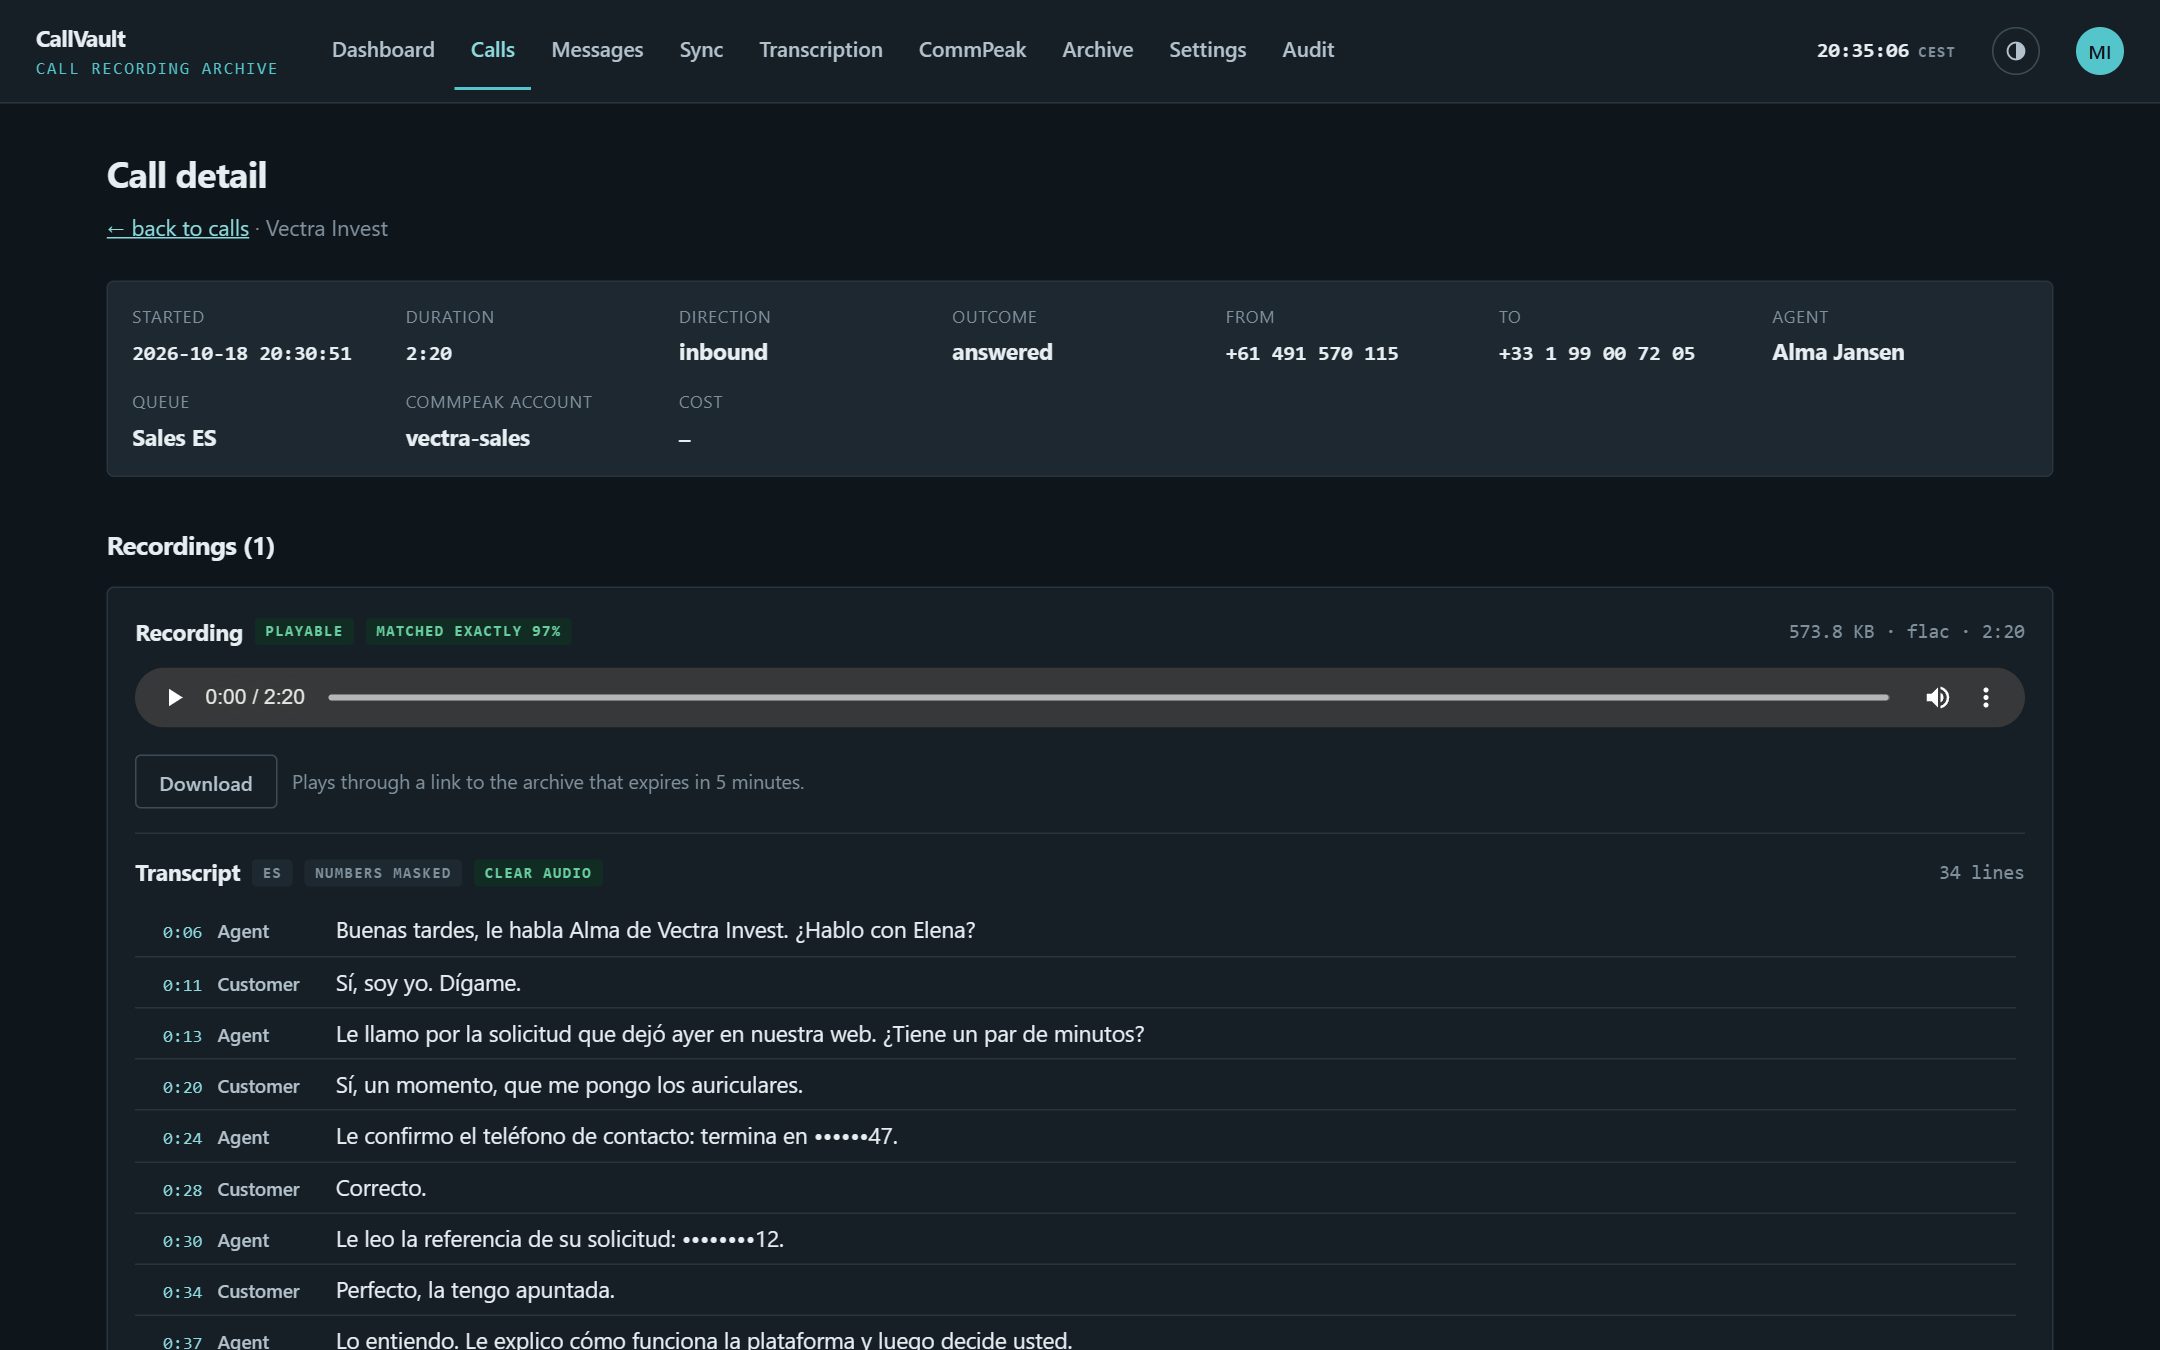Jump to the 0:11 transcript line

point(182,985)
